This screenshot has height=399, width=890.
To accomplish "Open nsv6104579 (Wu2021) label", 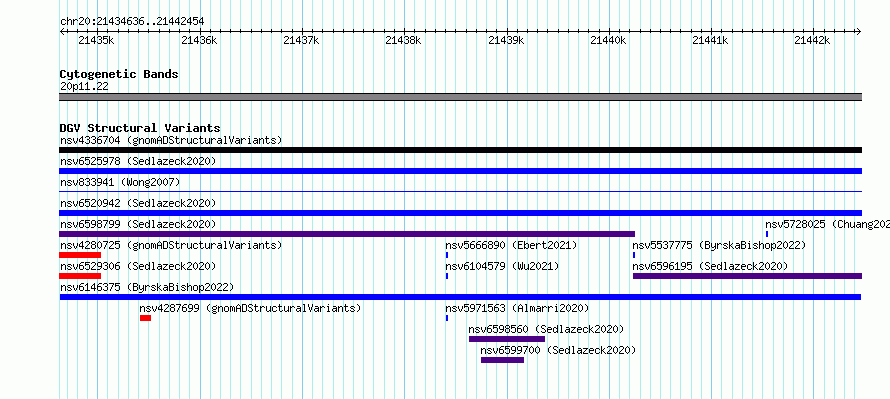I will pos(502,266).
